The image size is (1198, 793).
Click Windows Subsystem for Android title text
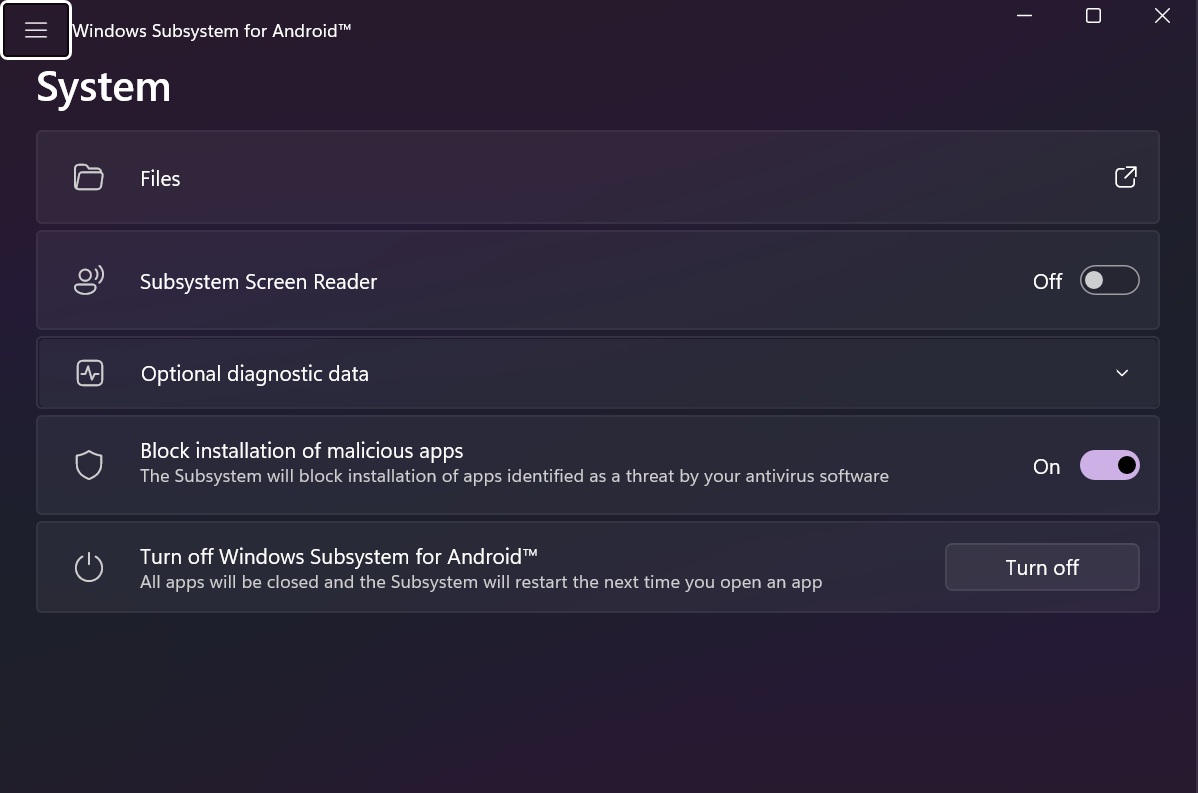pyautogui.click(x=211, y=31)
